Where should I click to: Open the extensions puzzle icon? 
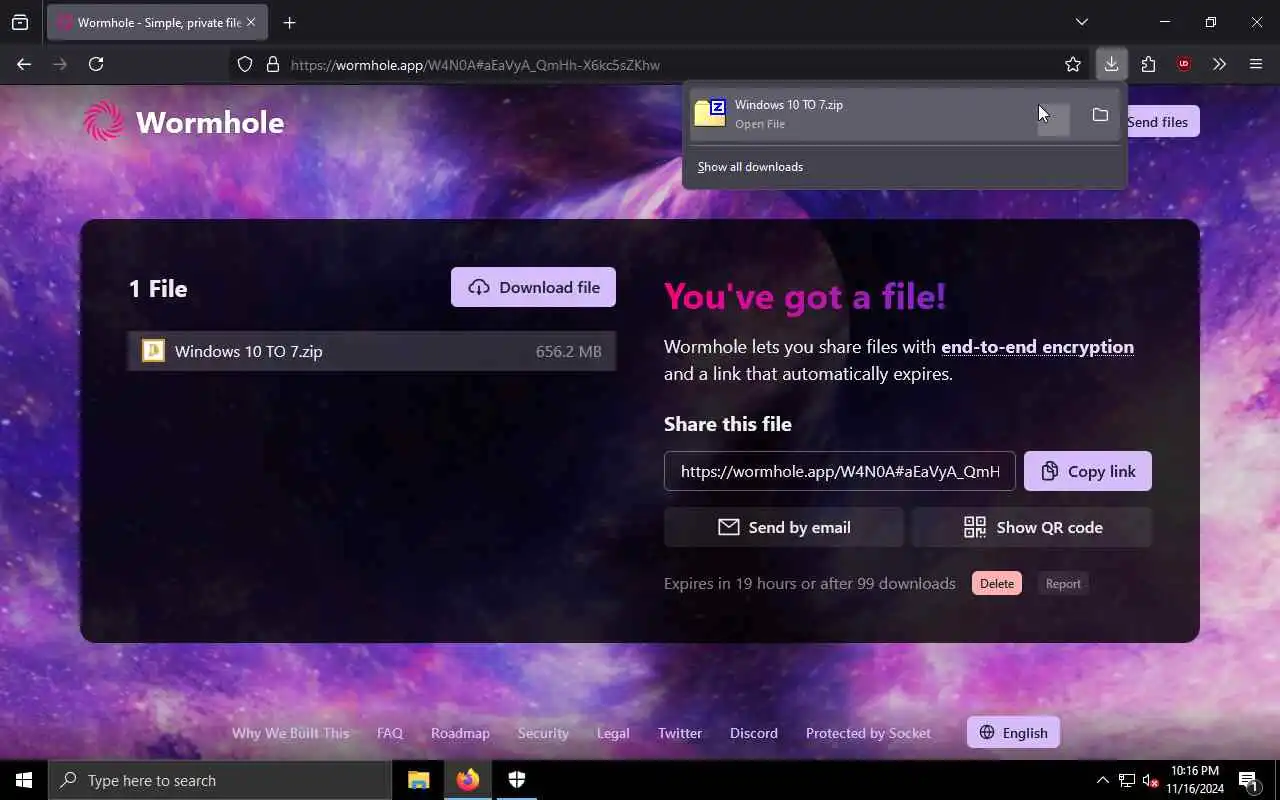pos(1148,64)
